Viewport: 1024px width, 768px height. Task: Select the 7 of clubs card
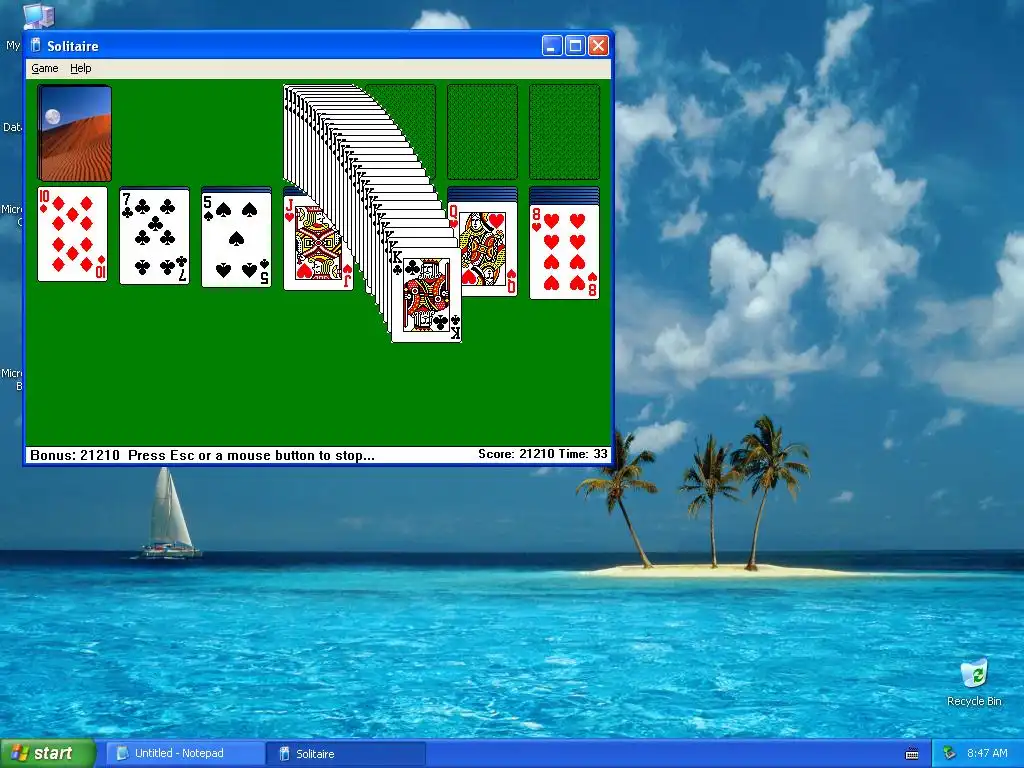[155, 236]
